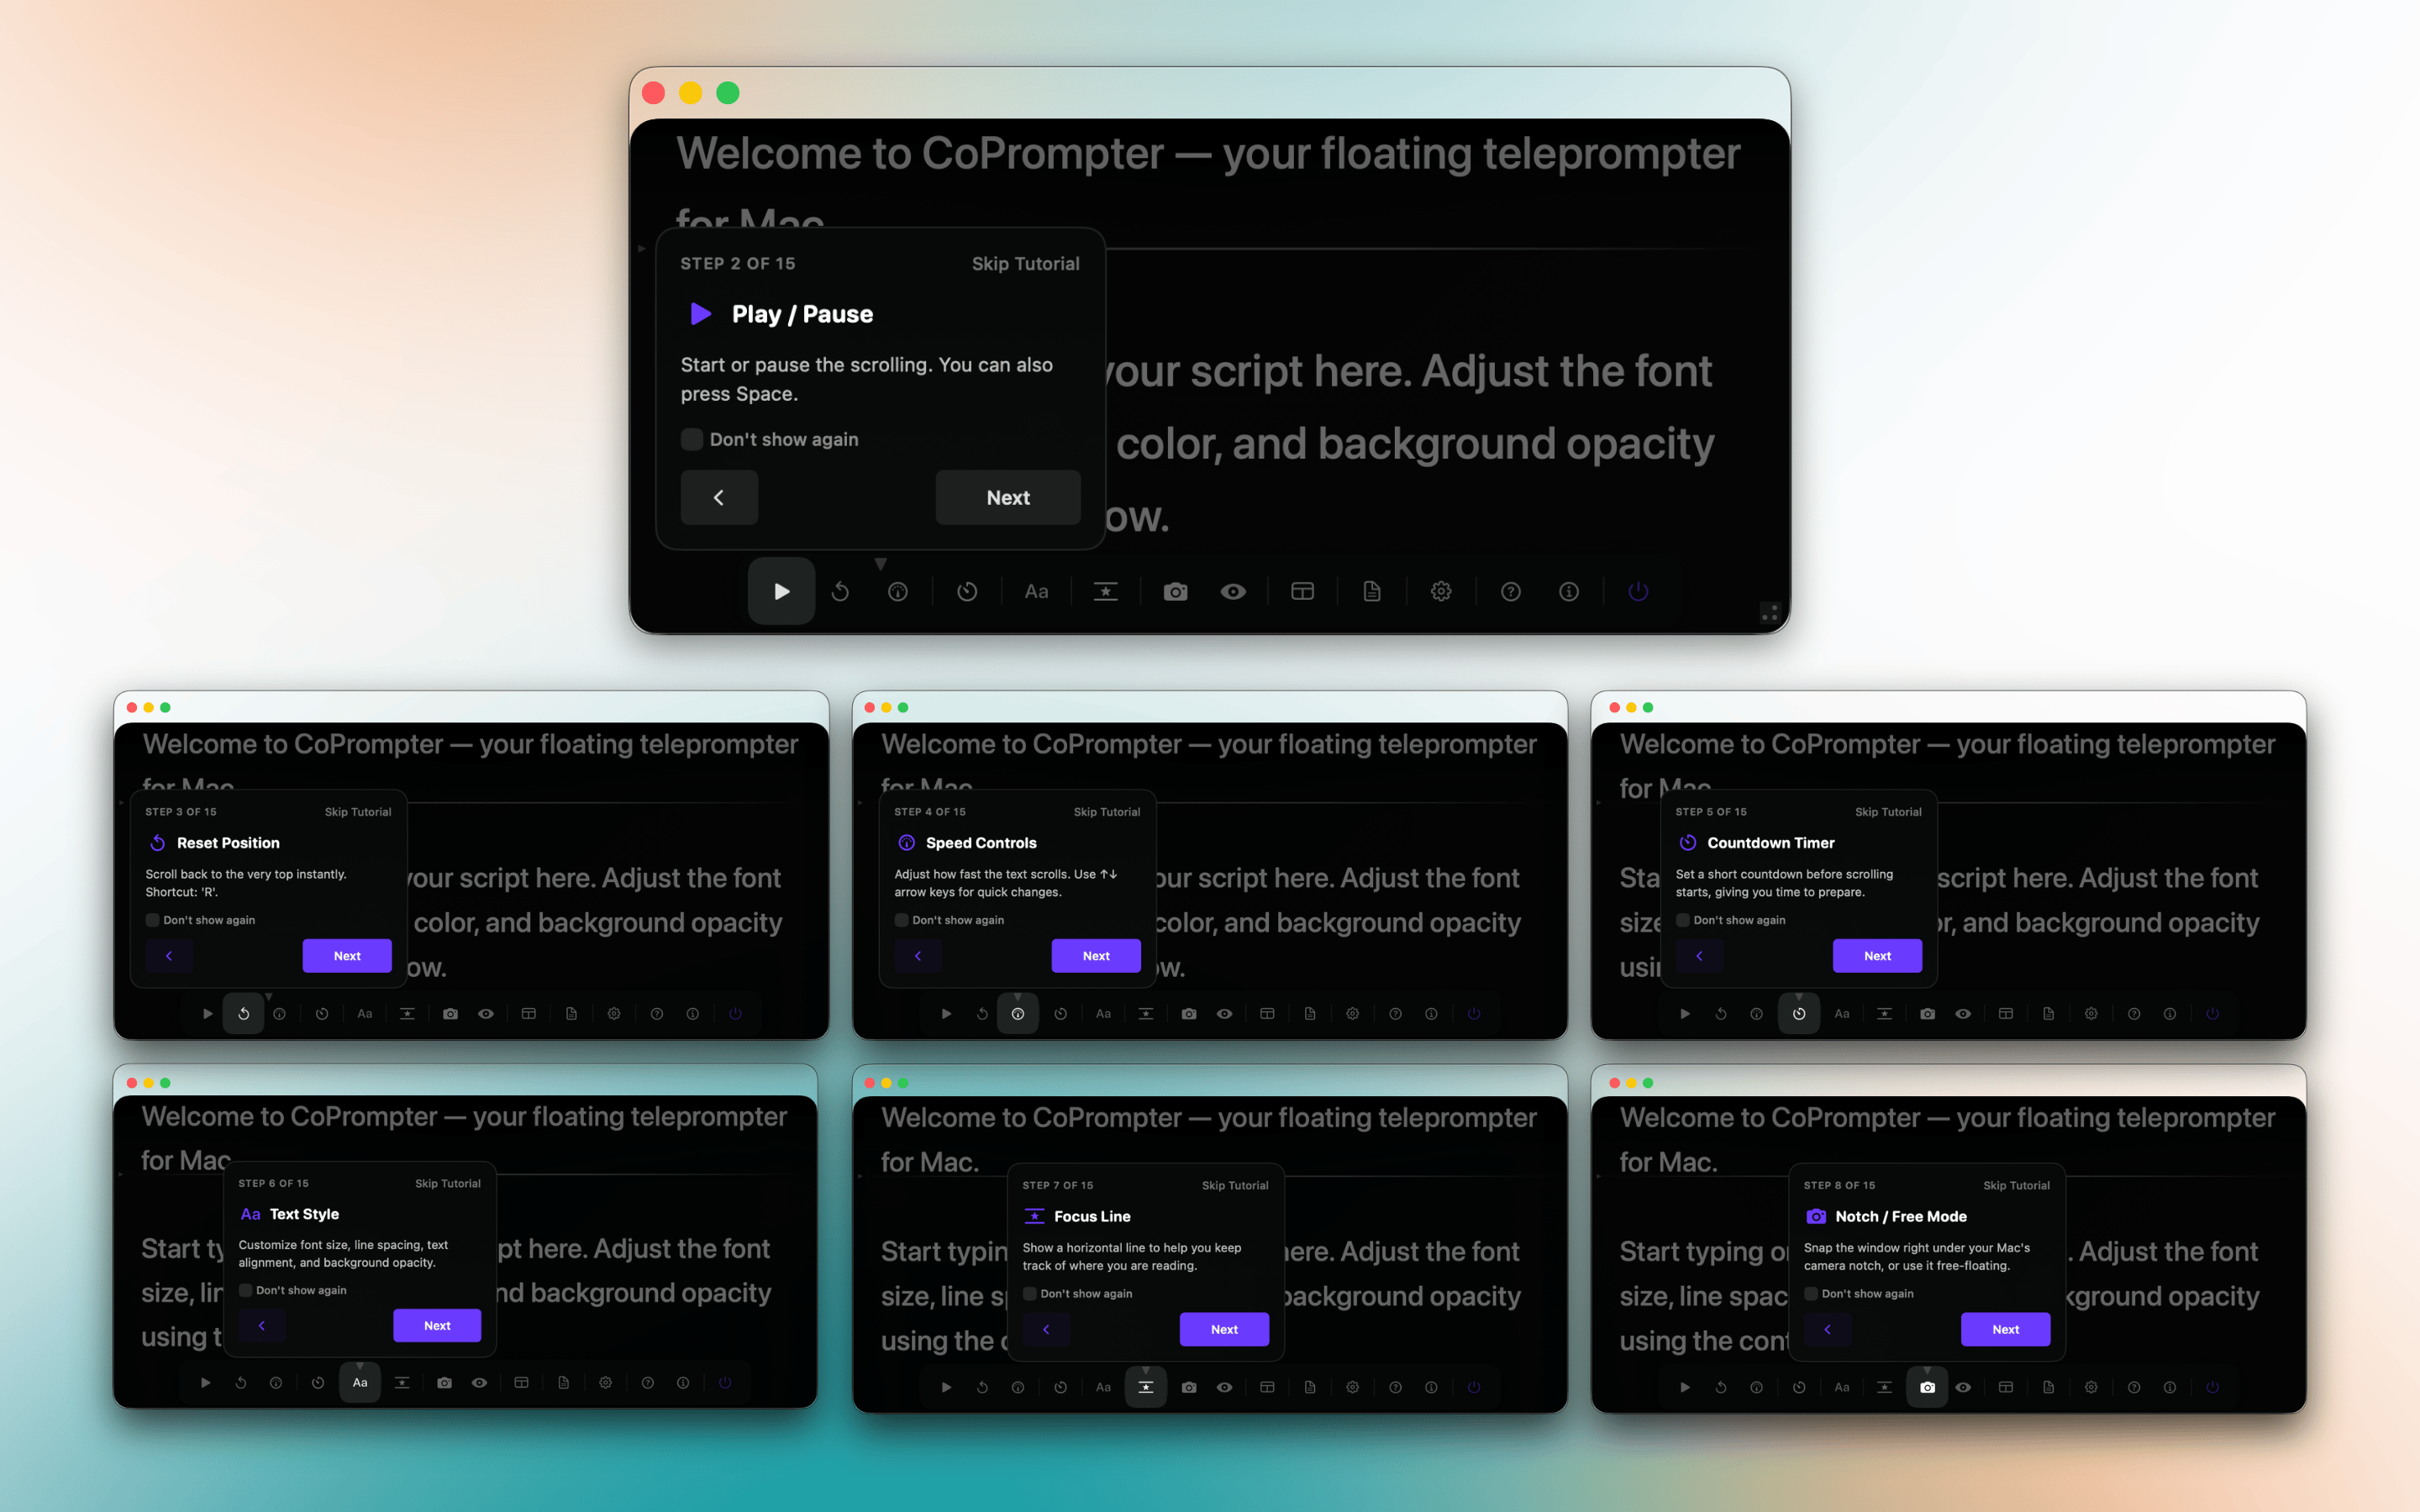The height and width of the screenshot is (1512, 2420).
Task: Click Skip Tutorial in the Step 8 popup
Action: point(2016,1186)
